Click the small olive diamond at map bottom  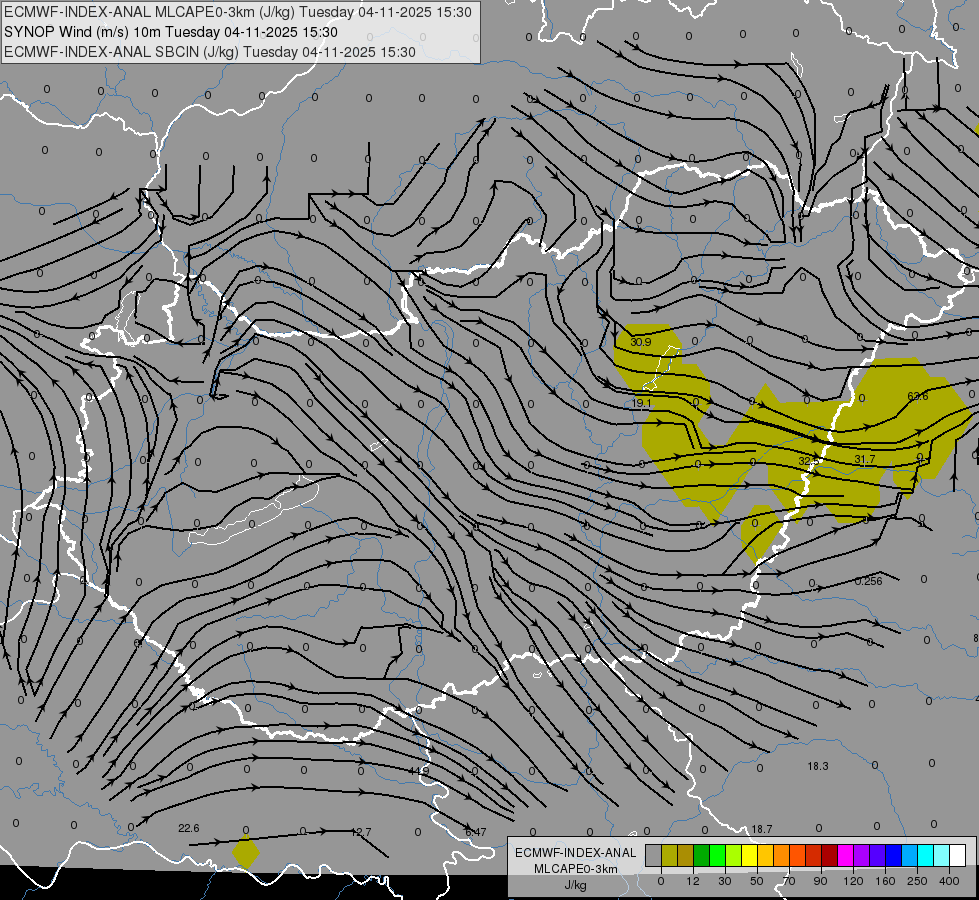245,852
